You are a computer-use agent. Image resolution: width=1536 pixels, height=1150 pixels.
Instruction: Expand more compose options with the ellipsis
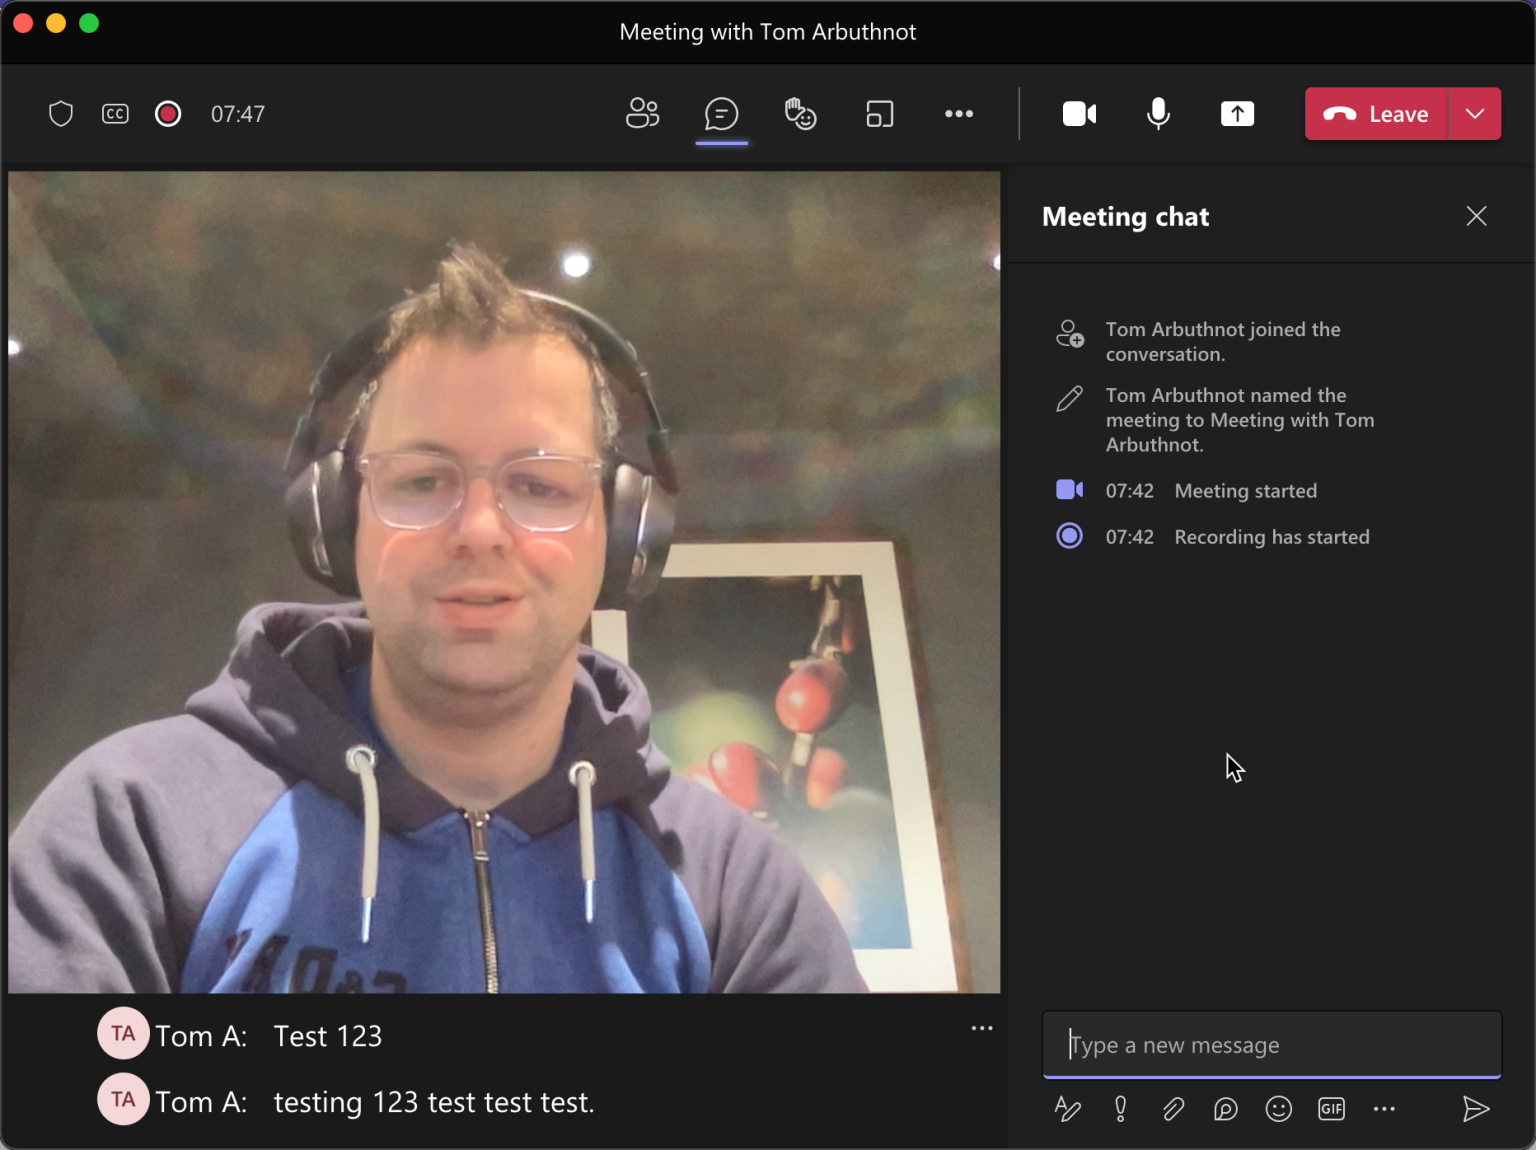[x=1384, y=1108]
